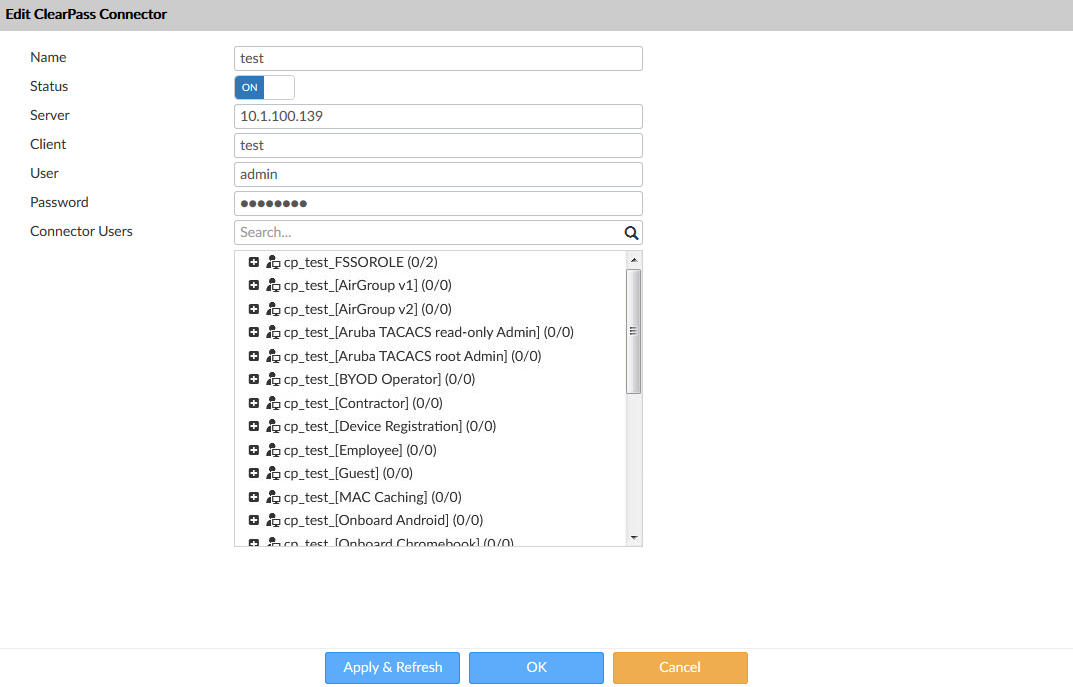Viewport: 1073px width, 687px height.
Task: Select the cp_test_FSSOROLE (0/2) row text
Action: [361, 262]
